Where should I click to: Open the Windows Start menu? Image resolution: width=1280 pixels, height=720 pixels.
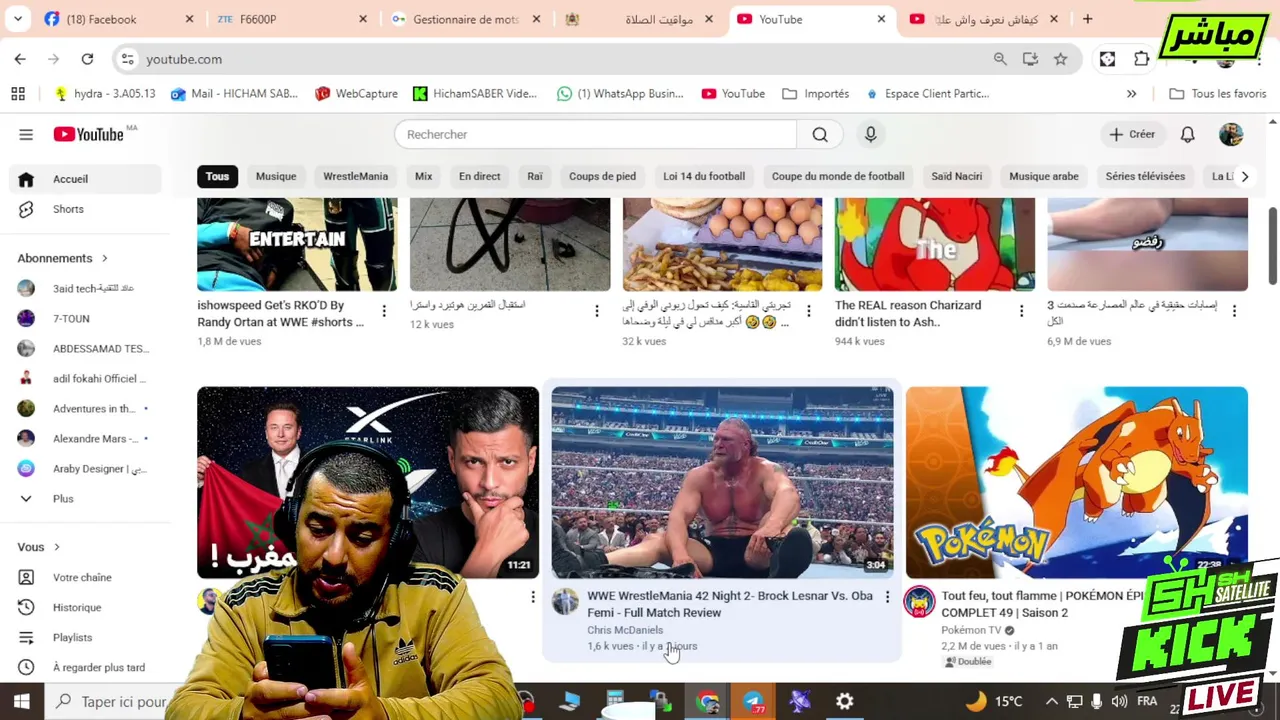click(21, 701)
